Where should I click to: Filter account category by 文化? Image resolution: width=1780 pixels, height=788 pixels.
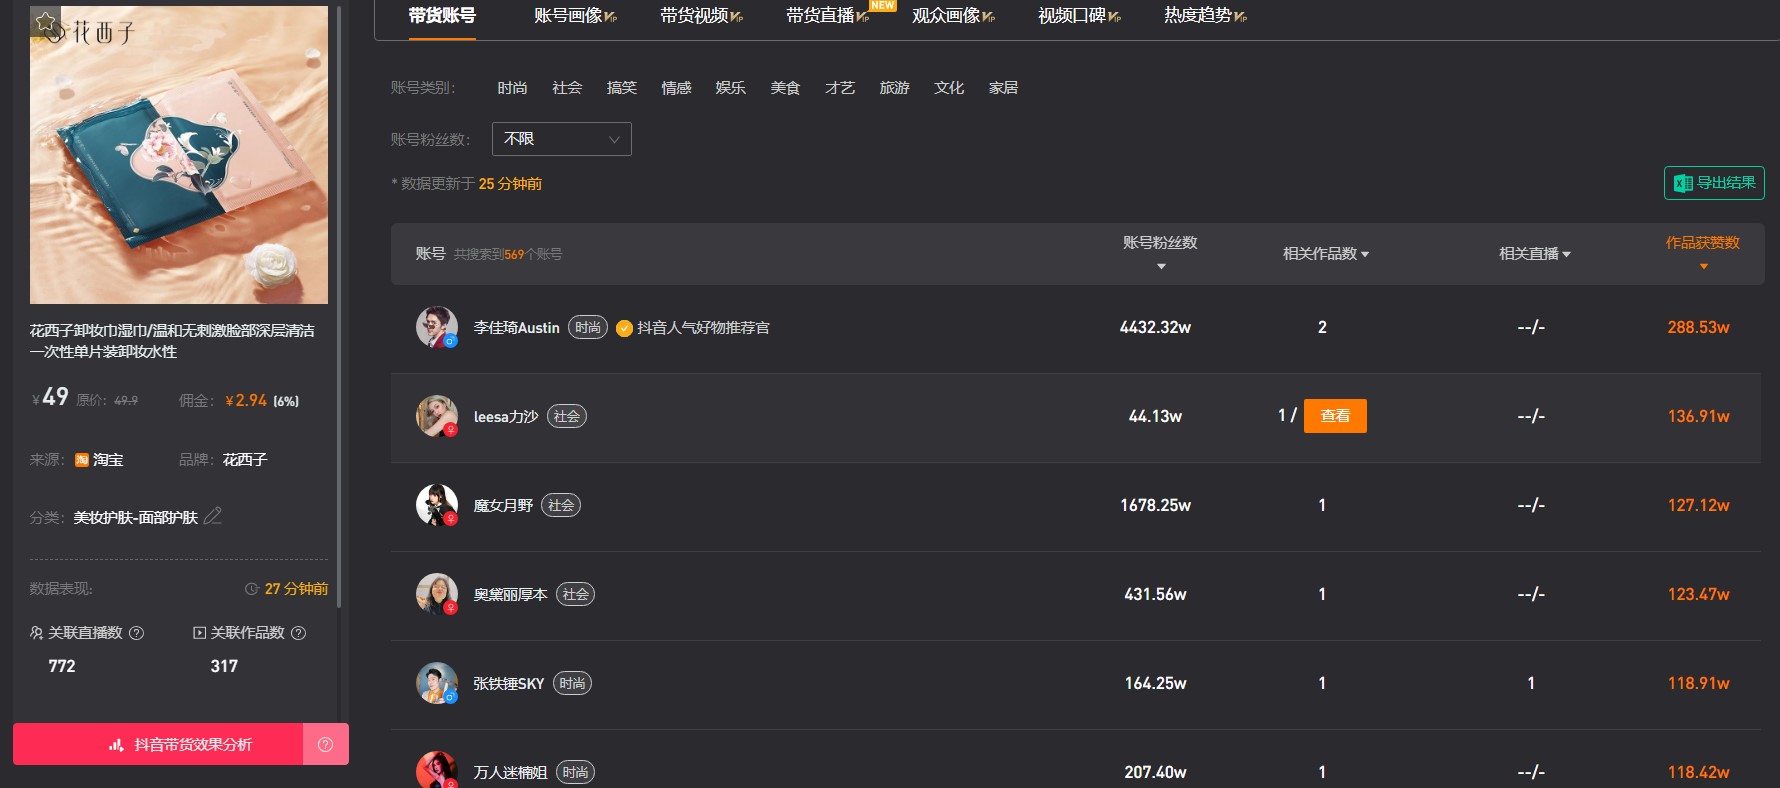949,88
